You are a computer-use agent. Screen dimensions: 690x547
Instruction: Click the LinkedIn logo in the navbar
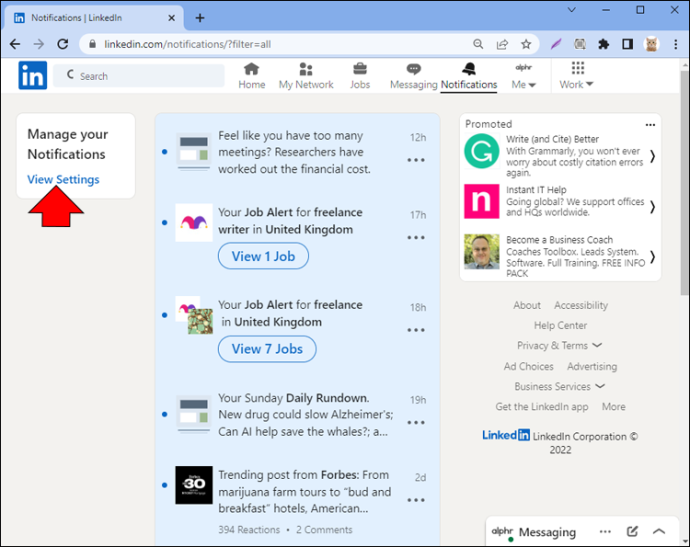pos(33,75)
